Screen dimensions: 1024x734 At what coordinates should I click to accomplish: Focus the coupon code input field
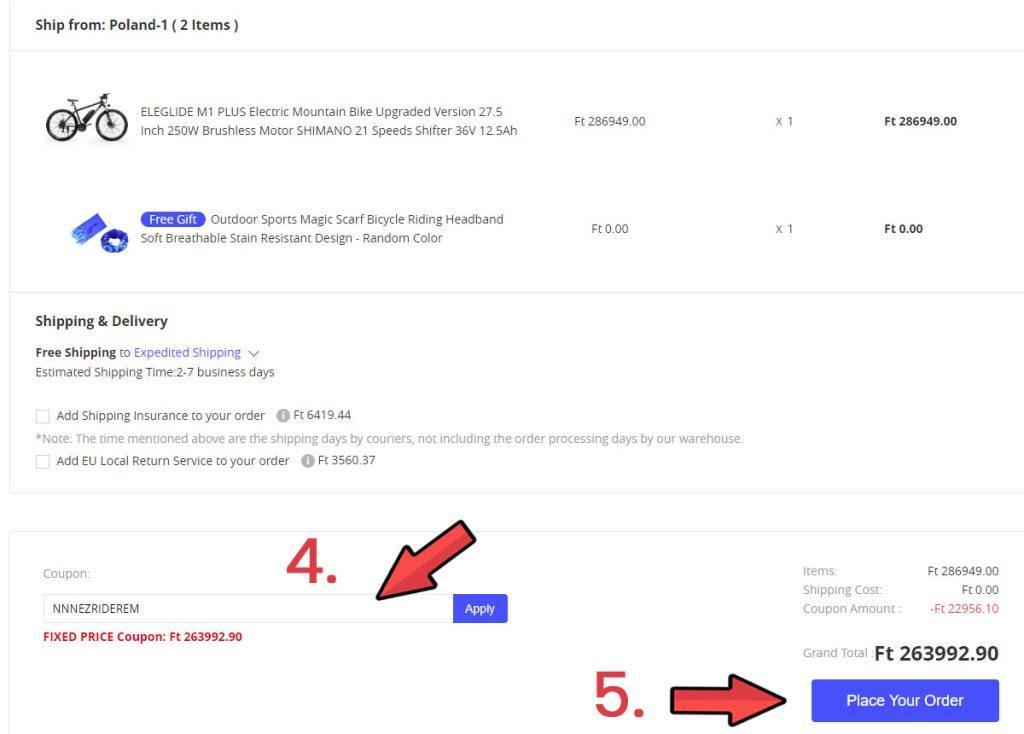[x=248, y=608]
